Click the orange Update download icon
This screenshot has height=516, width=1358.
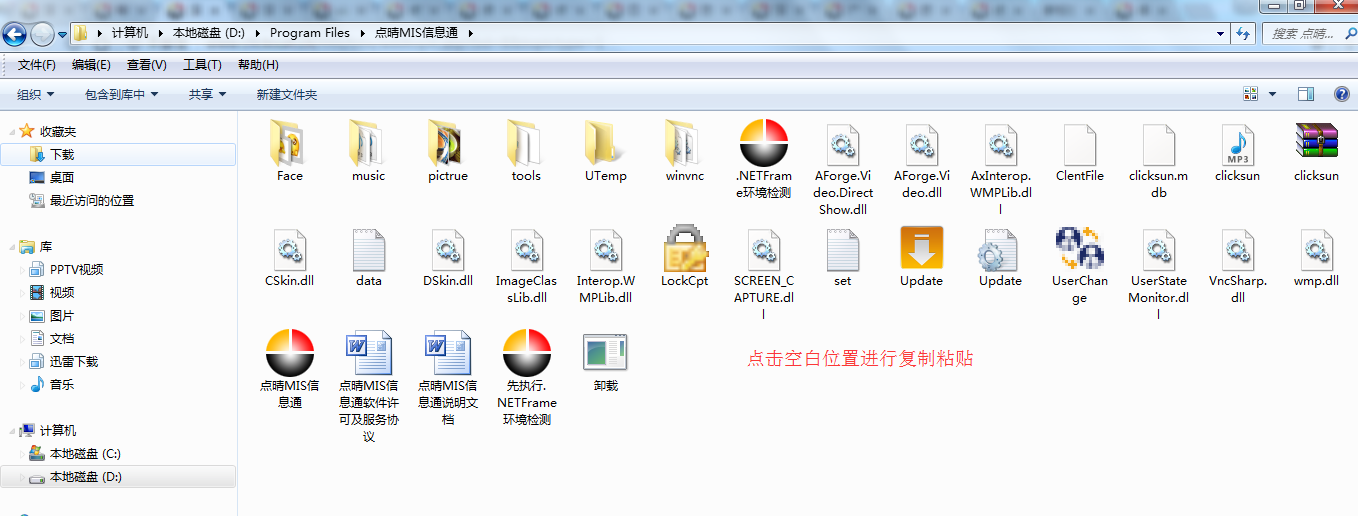click(x=921, y=249)
